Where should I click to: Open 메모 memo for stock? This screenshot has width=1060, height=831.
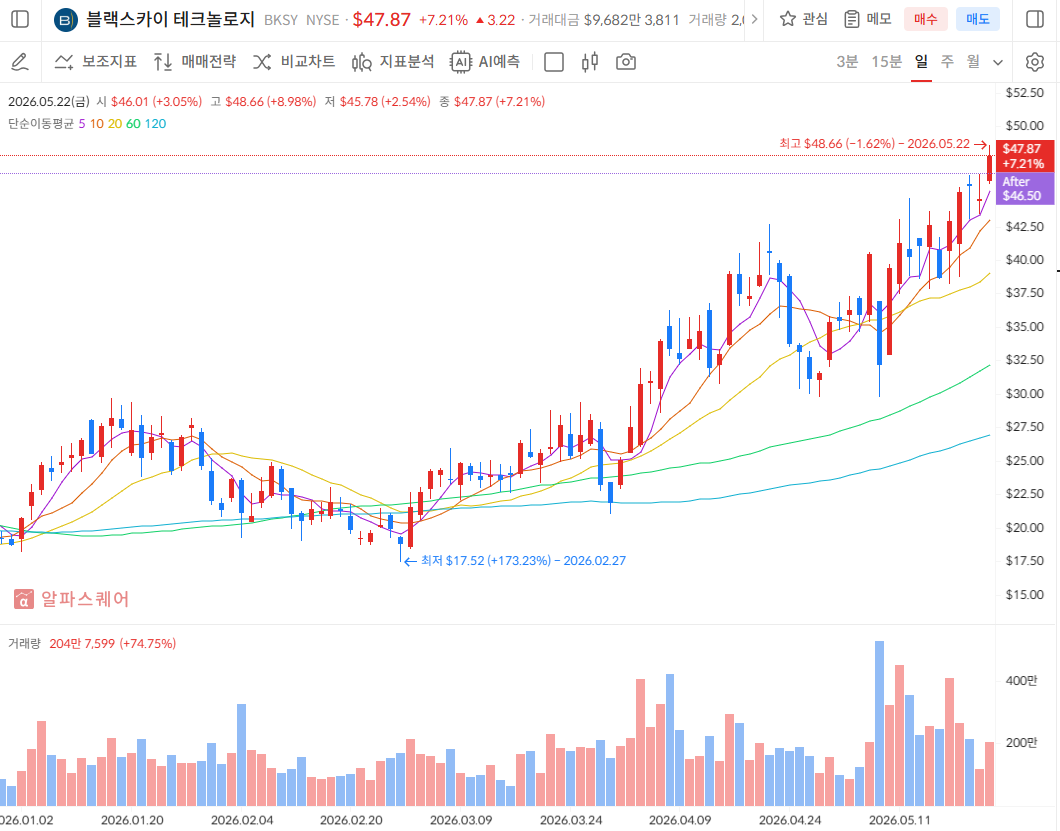868,19
